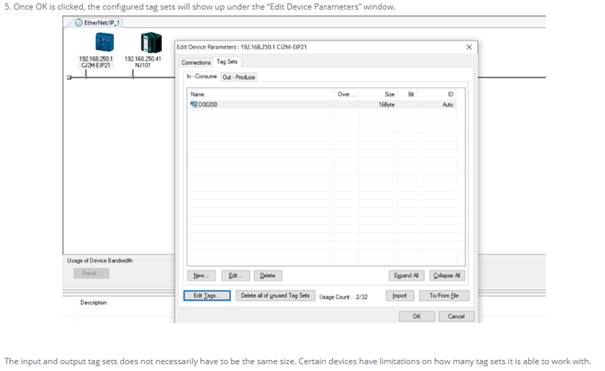Click the Bit column header
This screenshot has width=605, height=371.
click(x=407, y=94)
